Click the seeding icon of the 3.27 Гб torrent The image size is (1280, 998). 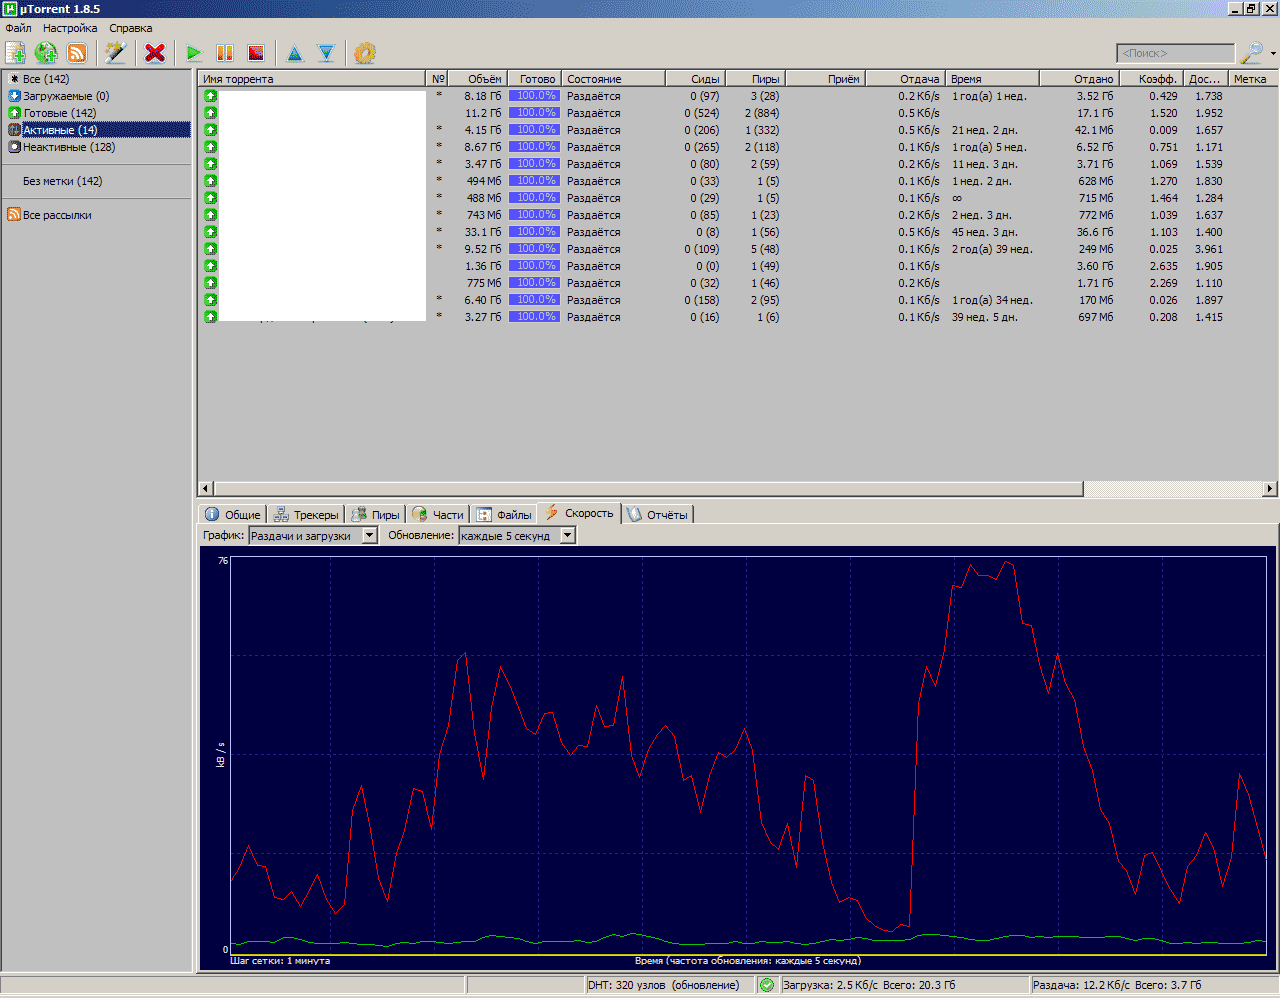(x=210, y=317)
